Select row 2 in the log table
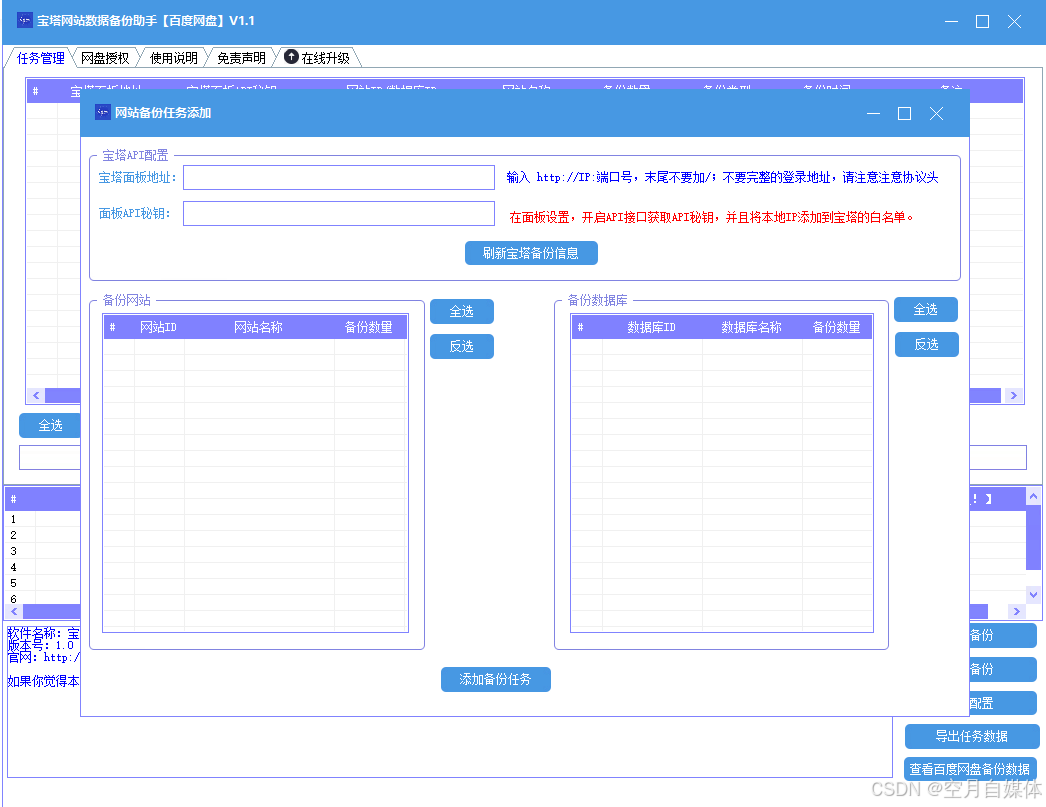Viewport: 1046px width, 807px height. click(x=43, y=535)
